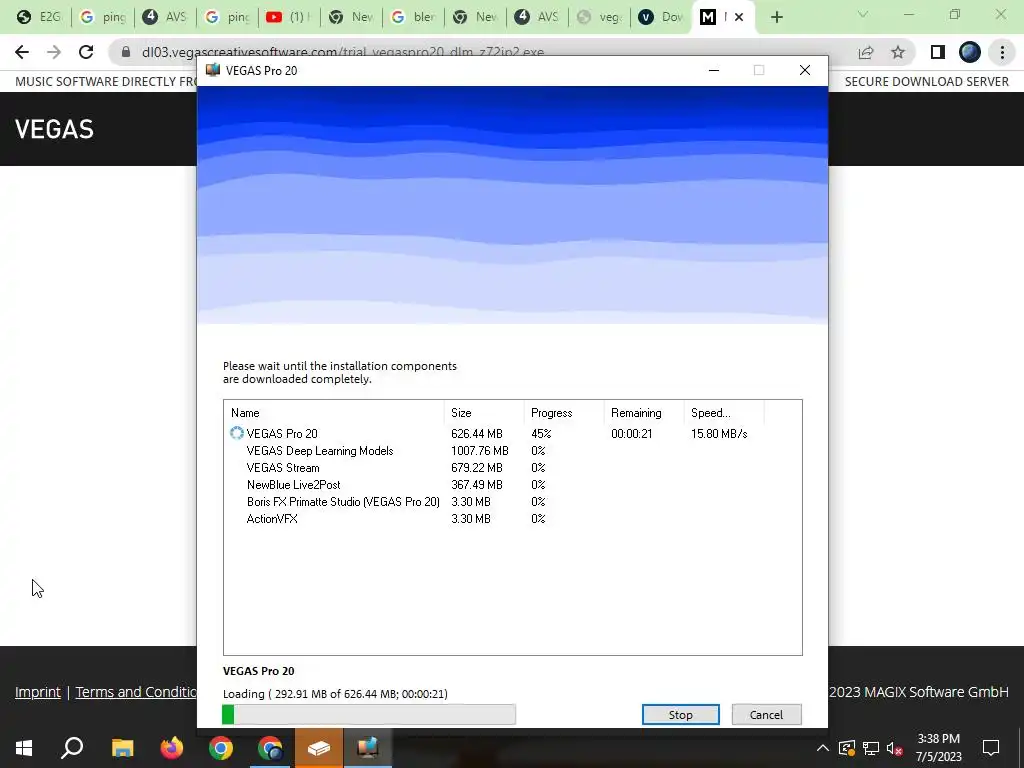
Task: Sort list by Progress column header
Action: point(564,413)
